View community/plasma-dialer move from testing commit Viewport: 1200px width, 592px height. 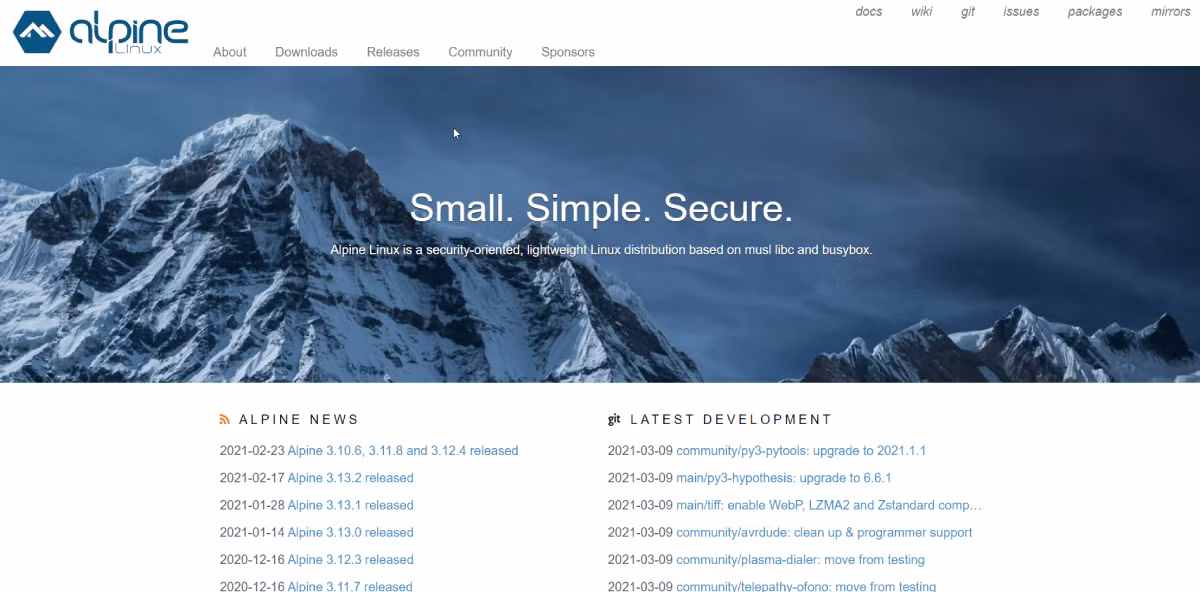click(800, 560)
